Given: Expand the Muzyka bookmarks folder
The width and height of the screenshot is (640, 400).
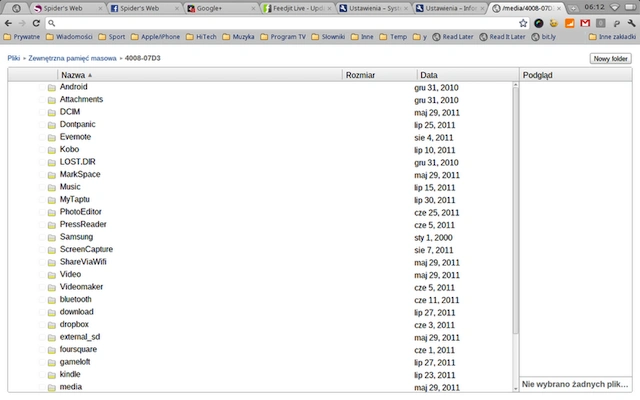Looking at the screenshot, I should 238,37.
